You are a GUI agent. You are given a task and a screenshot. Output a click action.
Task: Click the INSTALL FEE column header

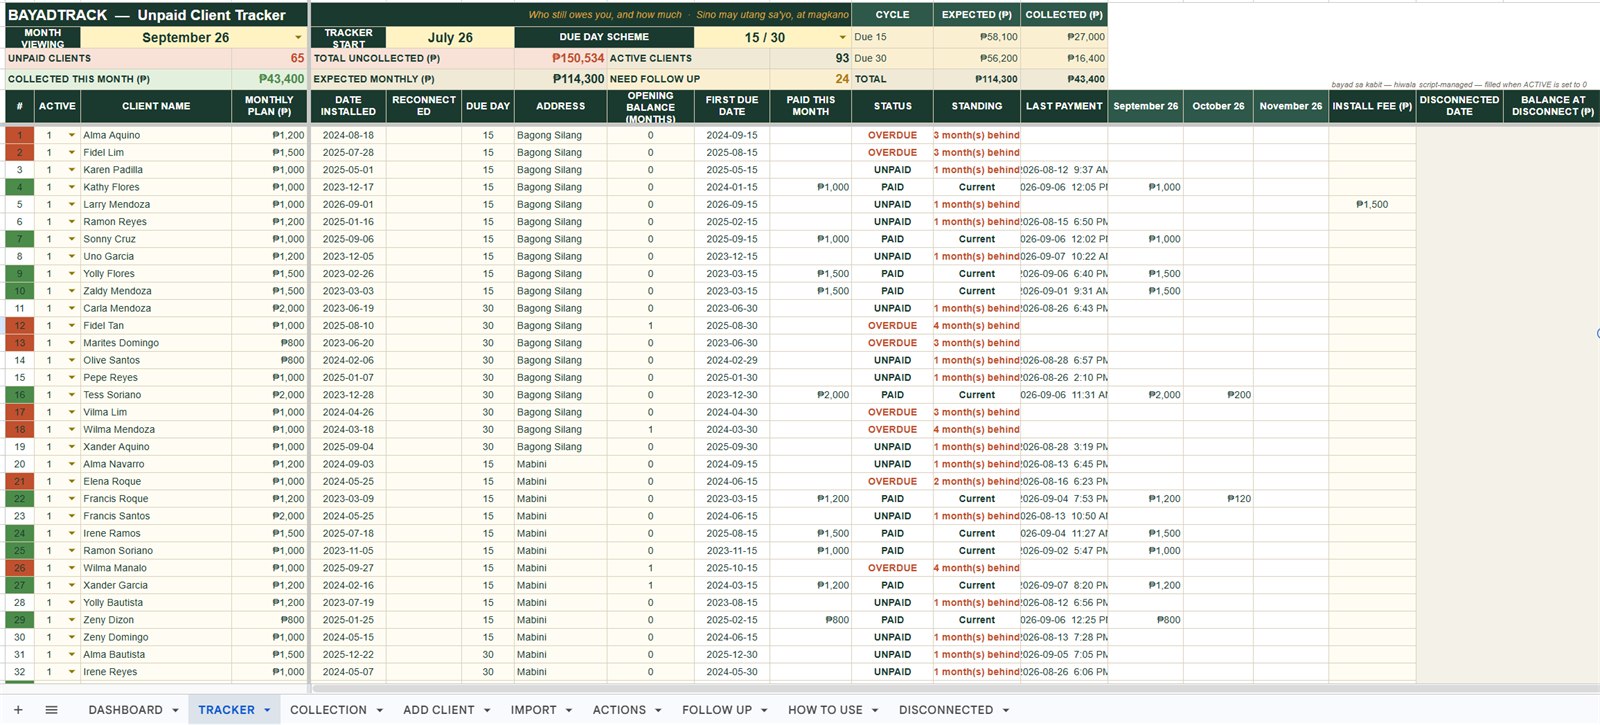[x=1372, y=106]
